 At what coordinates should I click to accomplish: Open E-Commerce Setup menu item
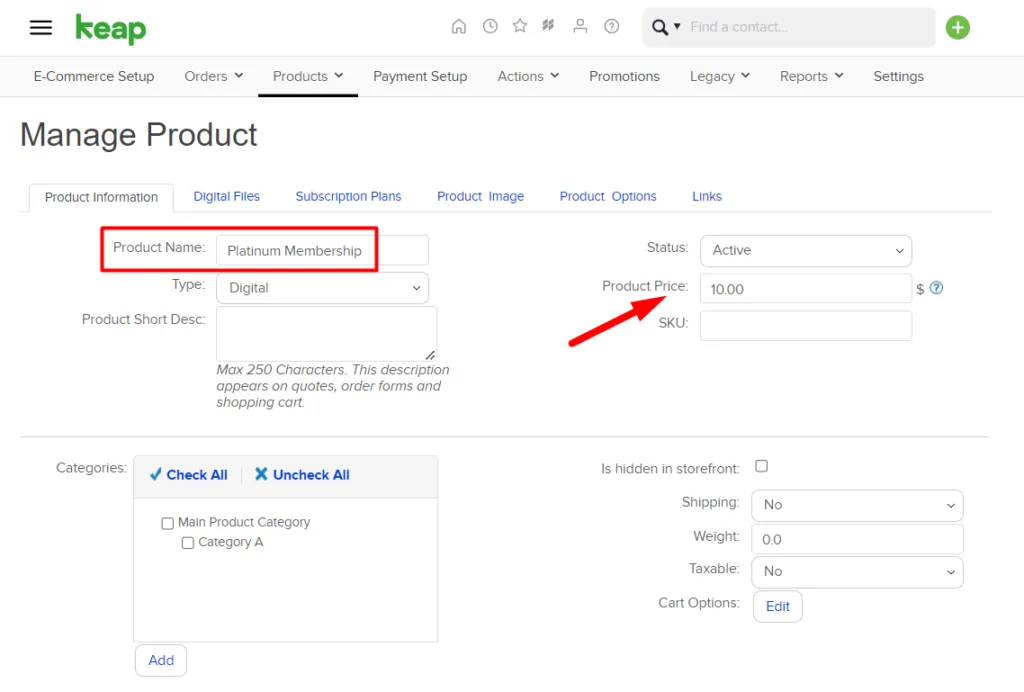pyautogui.click(x=94, y=76)
